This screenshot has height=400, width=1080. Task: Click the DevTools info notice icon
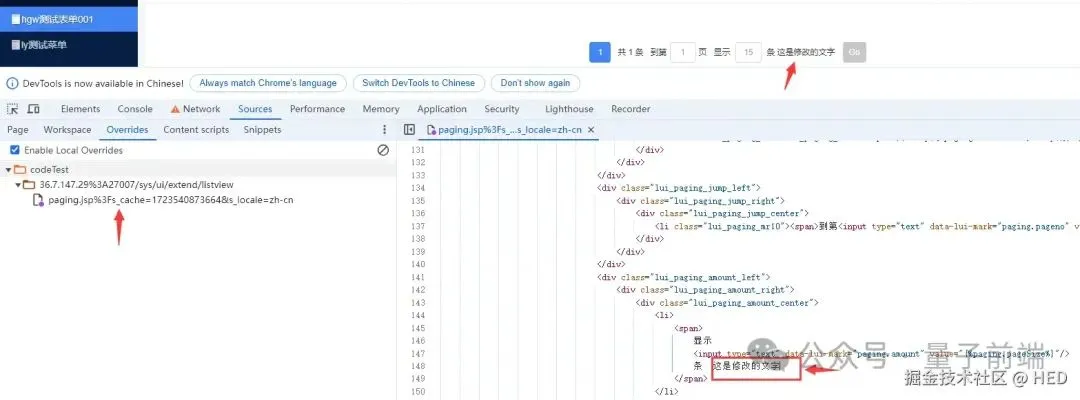click(x=12, y=83)
